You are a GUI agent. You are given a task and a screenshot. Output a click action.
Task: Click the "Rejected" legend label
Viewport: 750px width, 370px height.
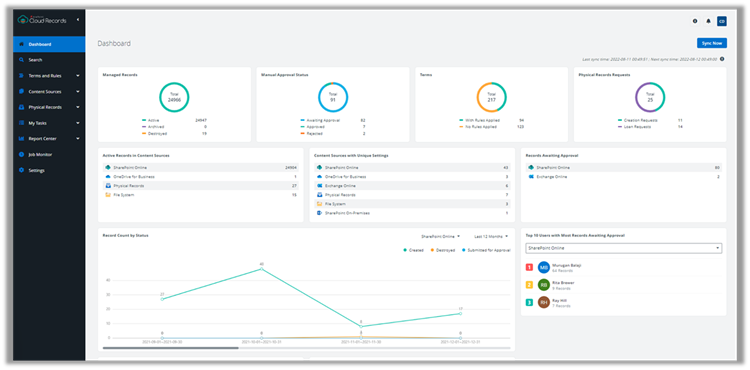[314, 134]
